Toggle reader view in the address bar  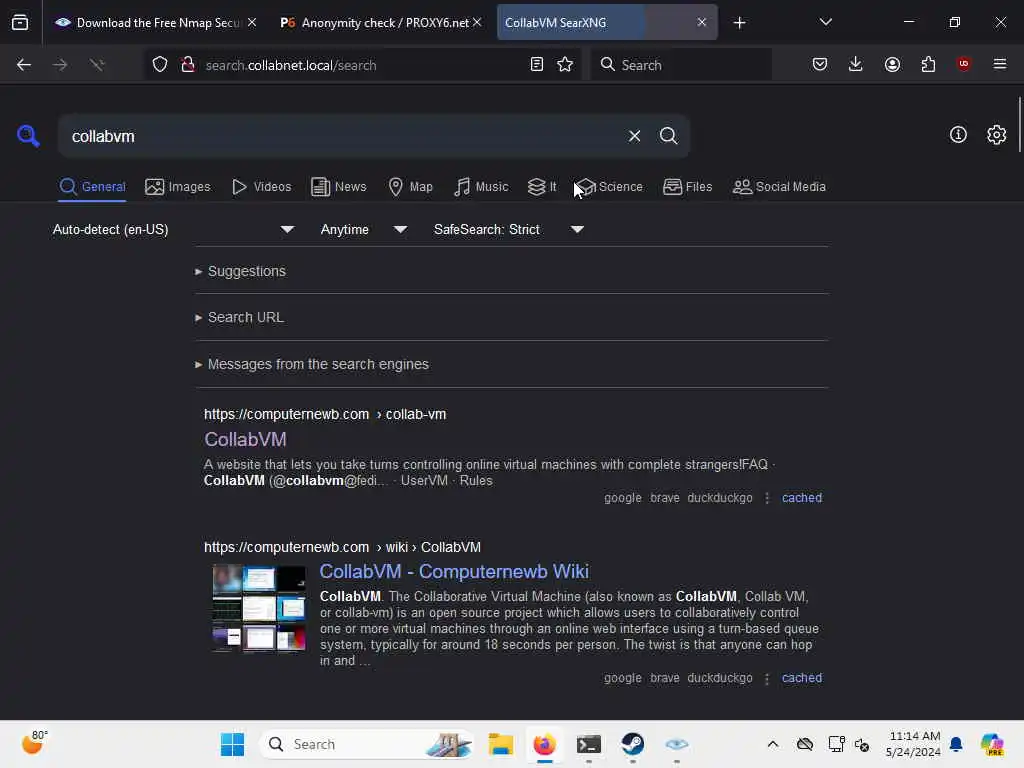pos(536,64)
